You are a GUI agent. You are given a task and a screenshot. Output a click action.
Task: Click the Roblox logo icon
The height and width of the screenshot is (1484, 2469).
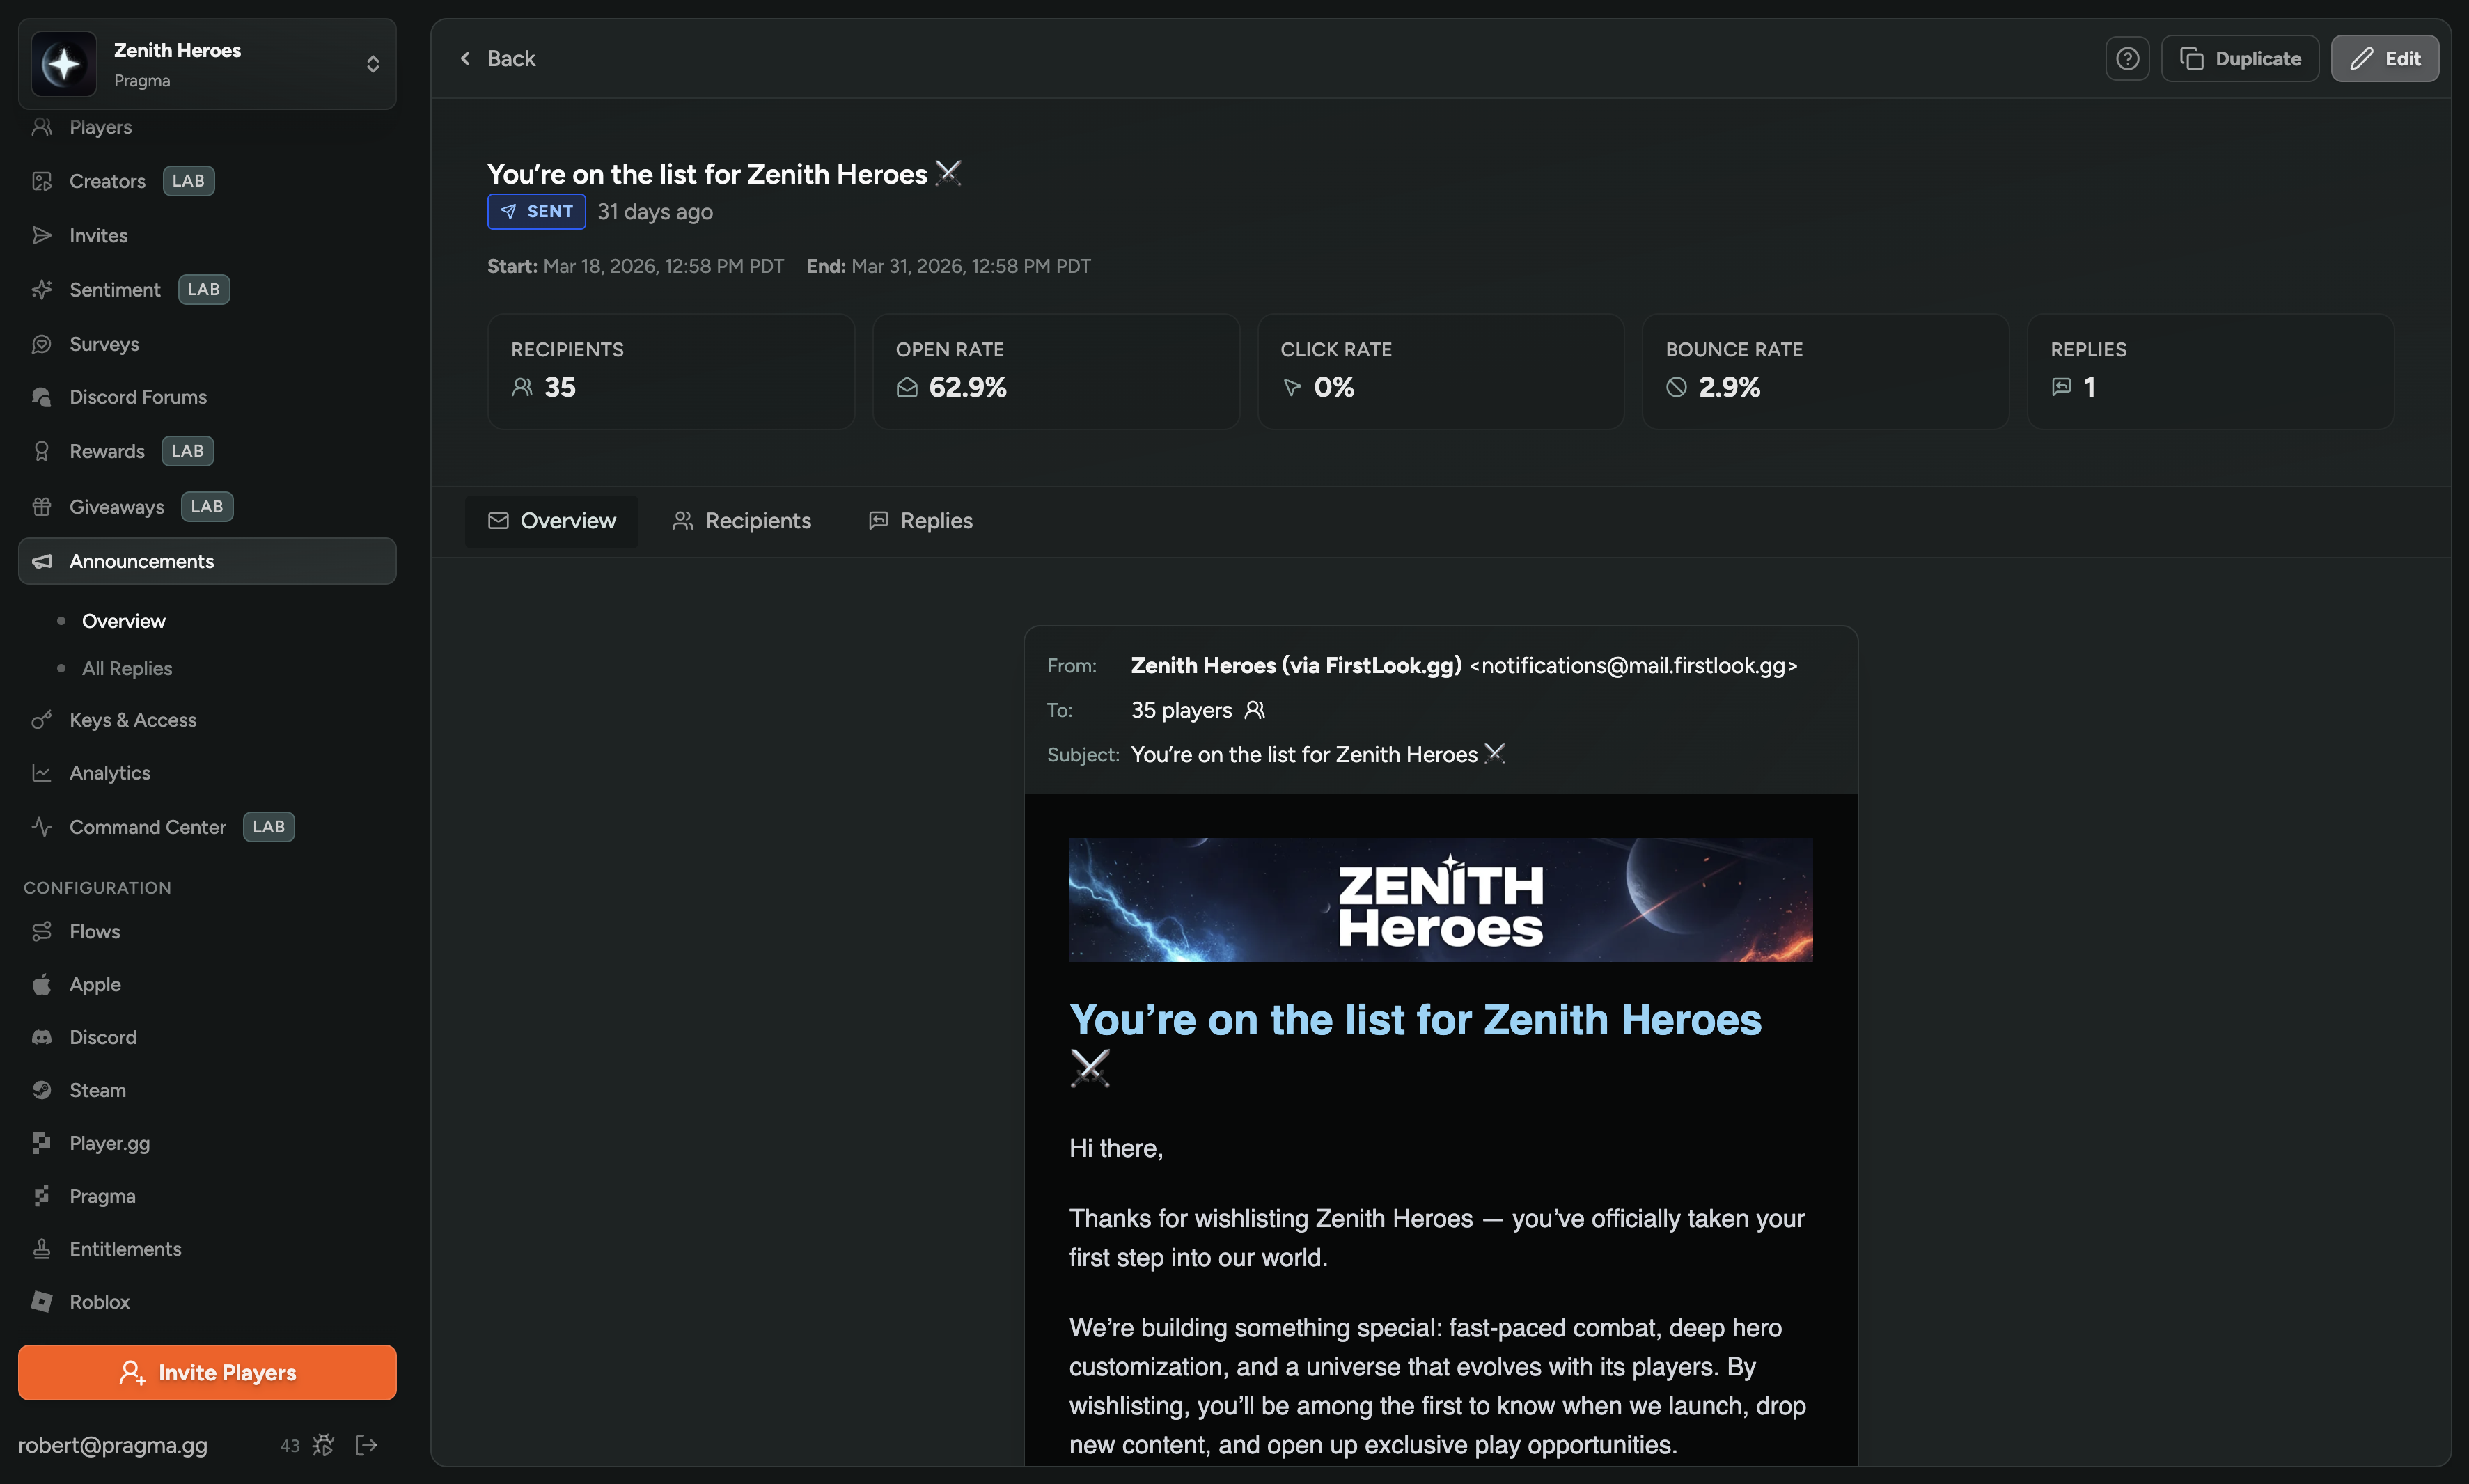[42, 1302]
